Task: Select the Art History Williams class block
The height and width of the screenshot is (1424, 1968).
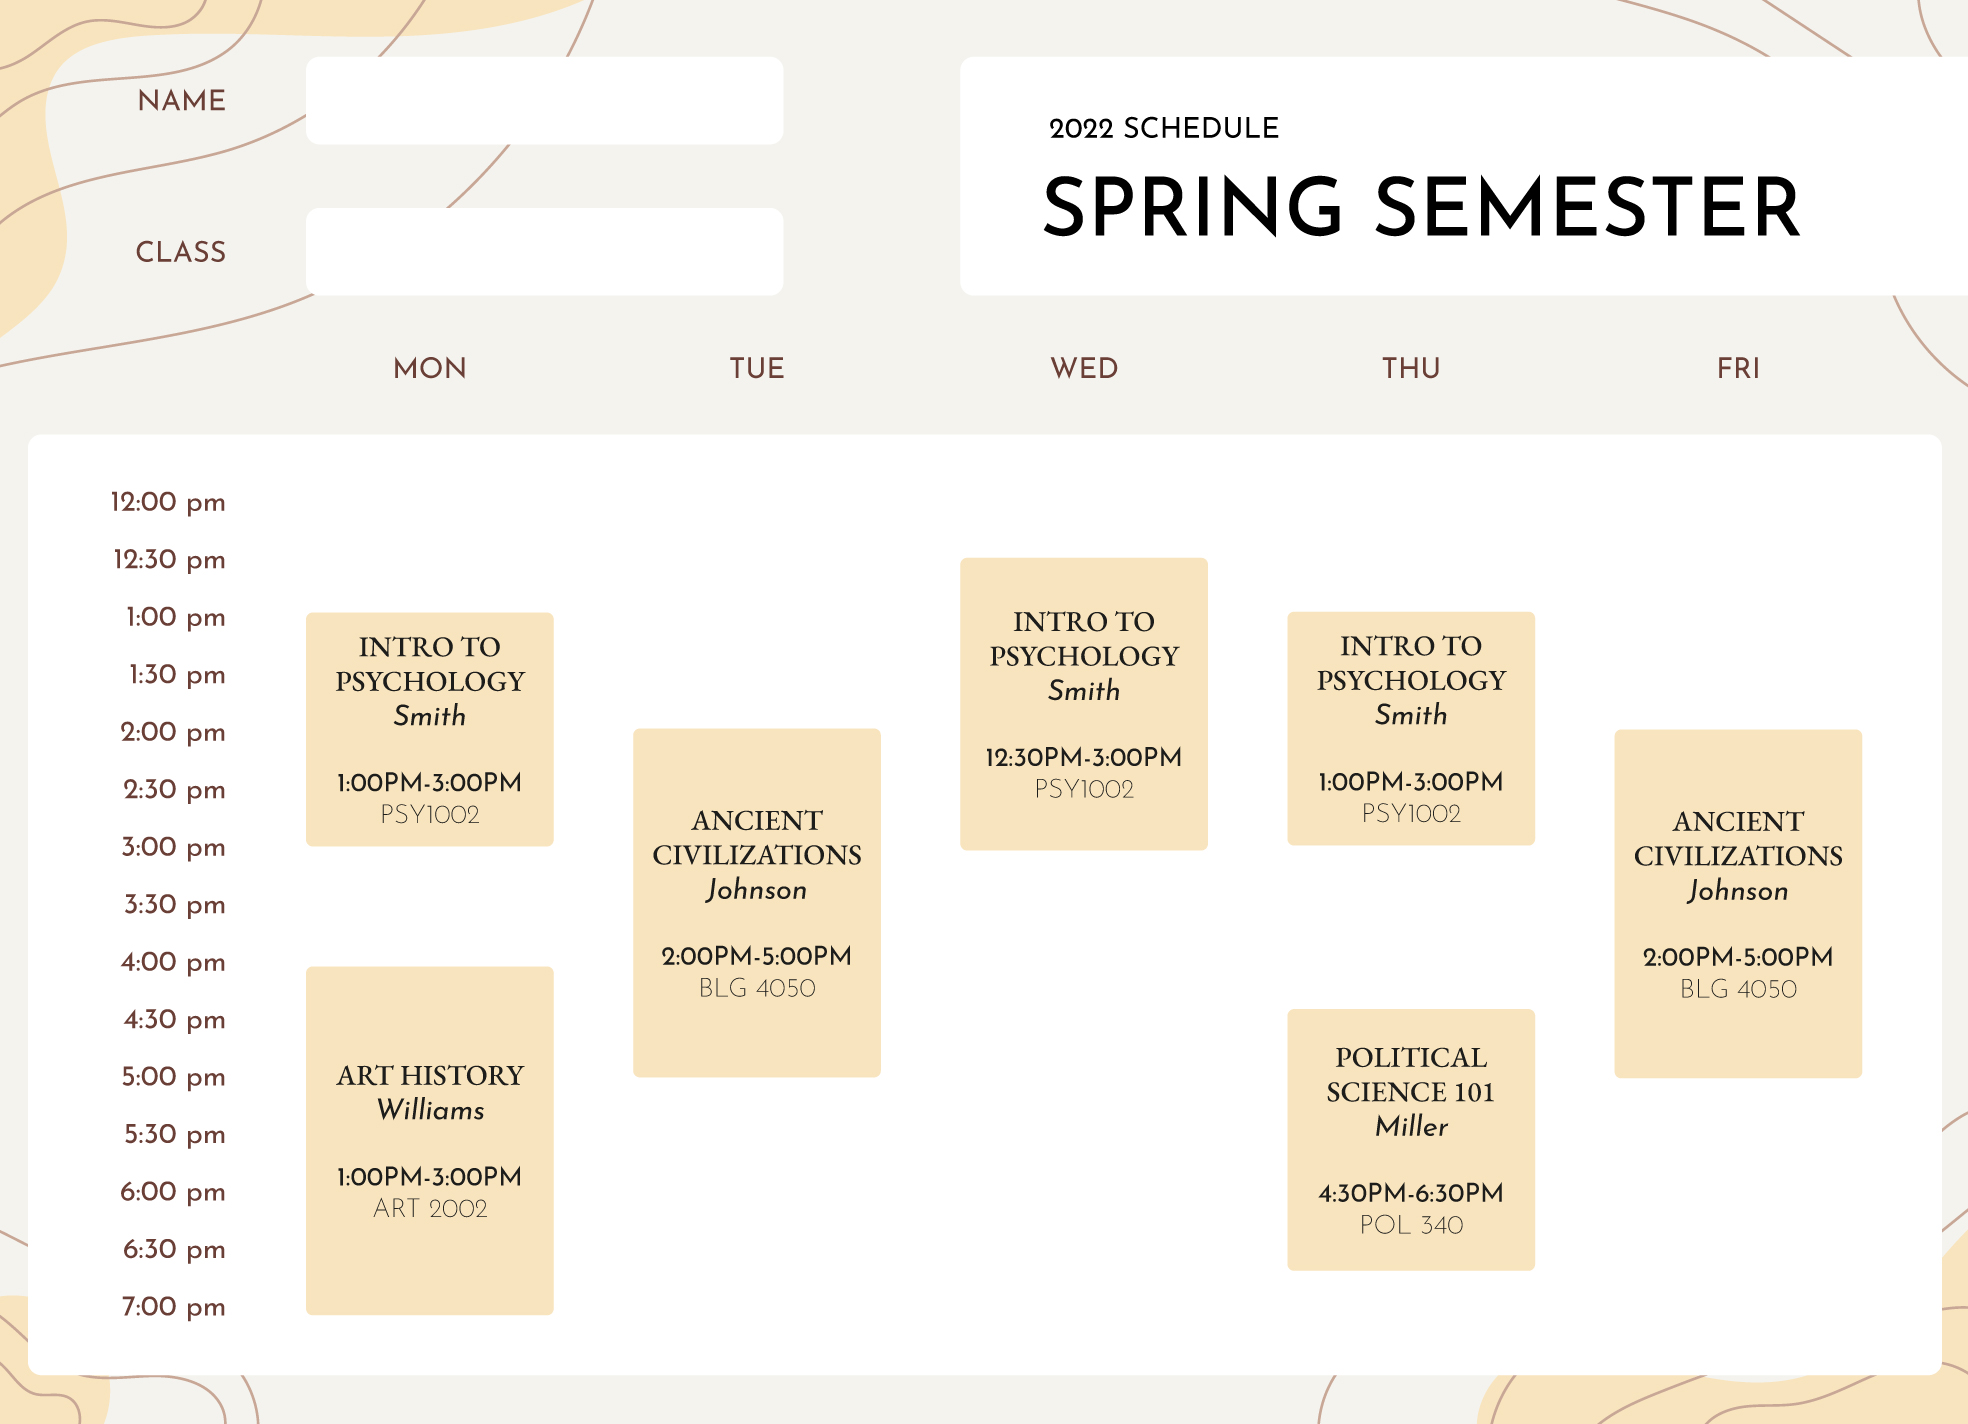Action: pyautogui.click(x=429, y=1140)
